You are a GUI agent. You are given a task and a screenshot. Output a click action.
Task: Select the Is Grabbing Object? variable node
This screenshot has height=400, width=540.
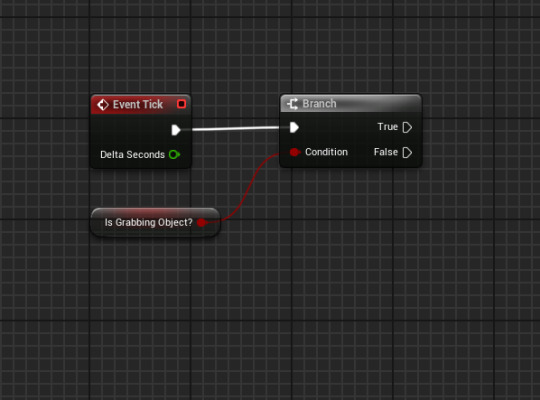click(155, 223)
